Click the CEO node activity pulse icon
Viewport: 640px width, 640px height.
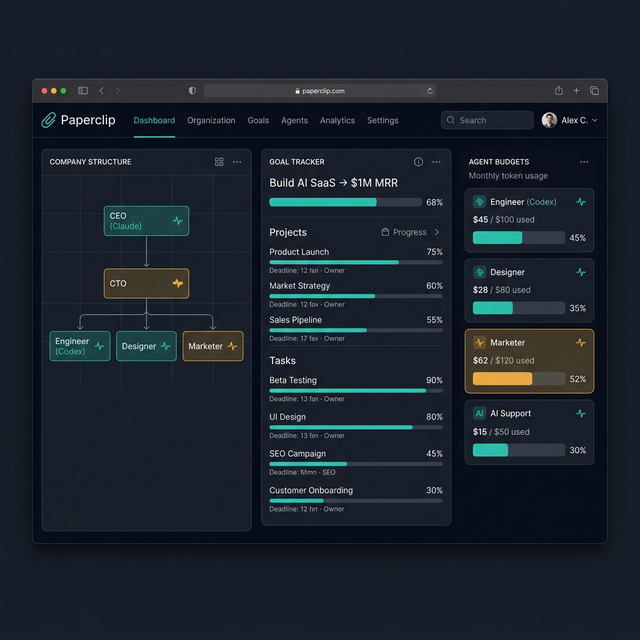click(x=178, y=221)
